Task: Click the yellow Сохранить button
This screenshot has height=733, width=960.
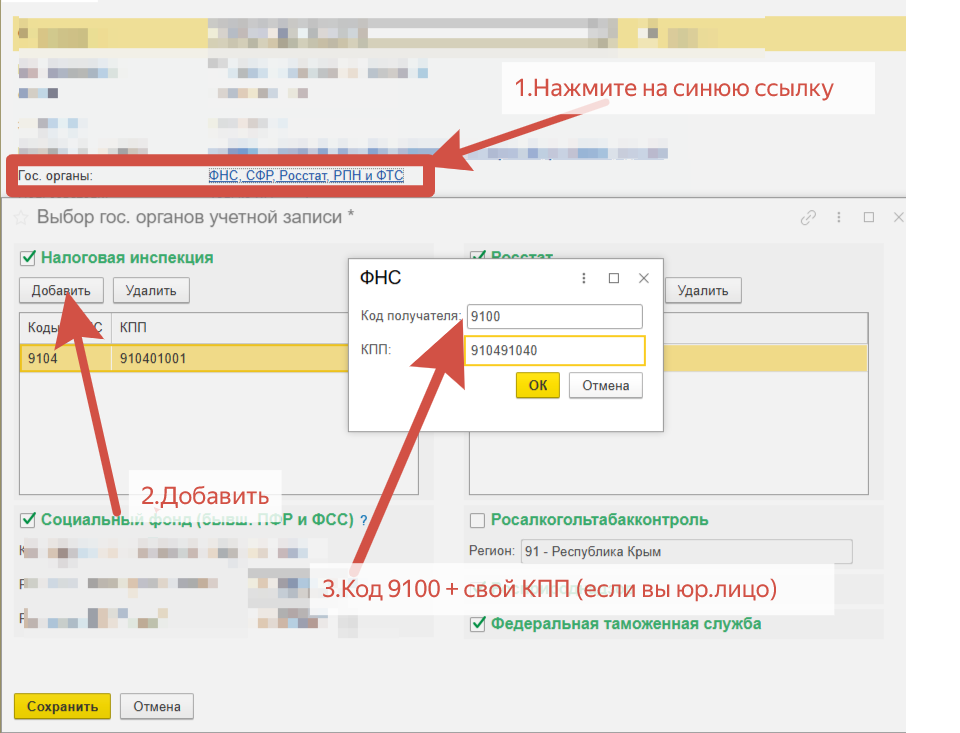Action: pyautogui.click(x=62, y=706)
